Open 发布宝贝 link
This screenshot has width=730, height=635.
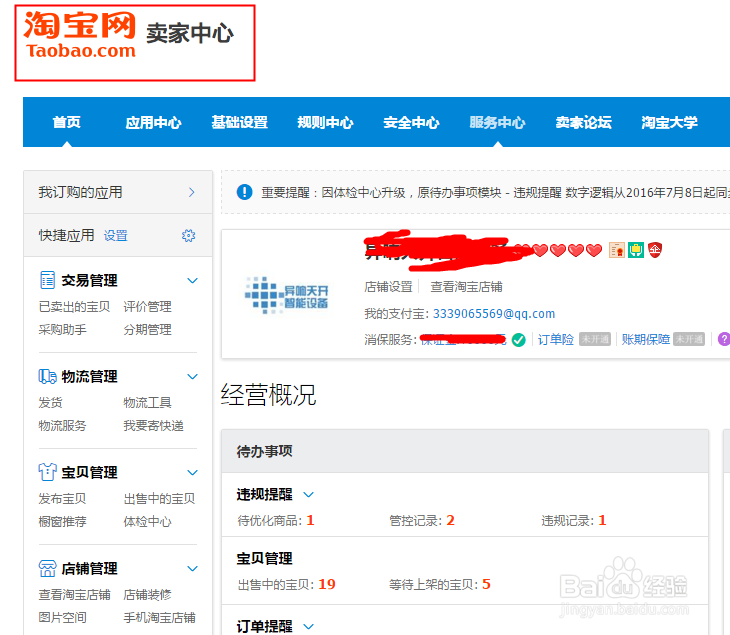coord(62,499)
